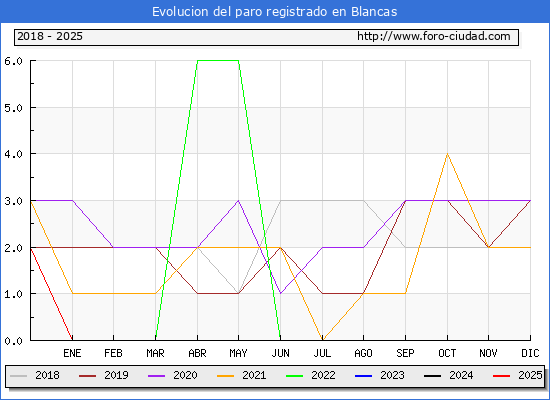Select the '2018' legend label
Screen dimensions: 550x400
point(47,375)
